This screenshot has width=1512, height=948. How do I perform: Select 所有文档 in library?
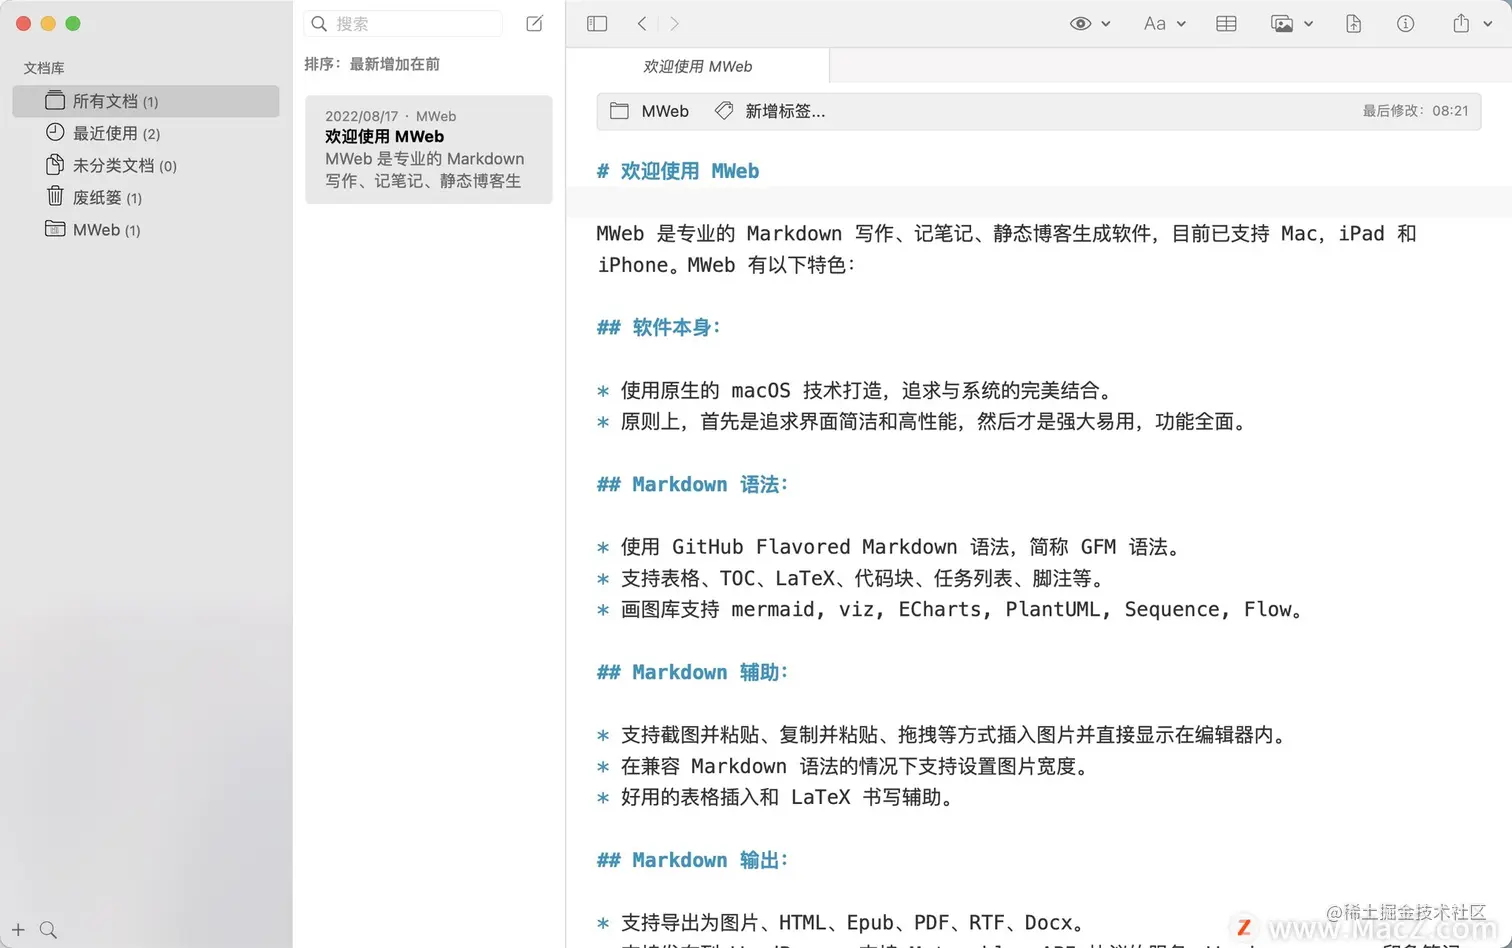(146, 101)
